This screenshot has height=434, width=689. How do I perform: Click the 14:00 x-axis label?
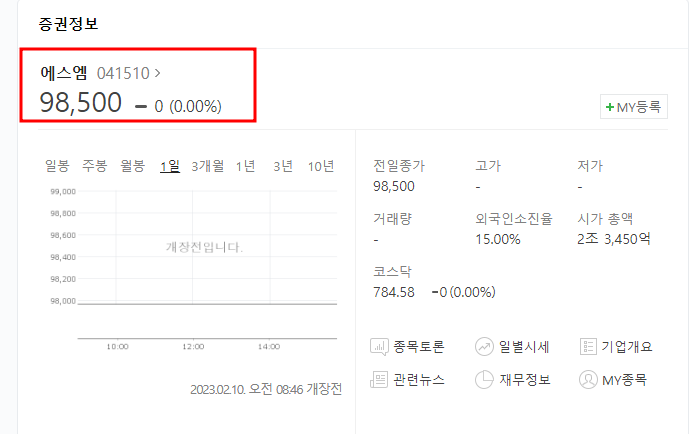(269, 347)
